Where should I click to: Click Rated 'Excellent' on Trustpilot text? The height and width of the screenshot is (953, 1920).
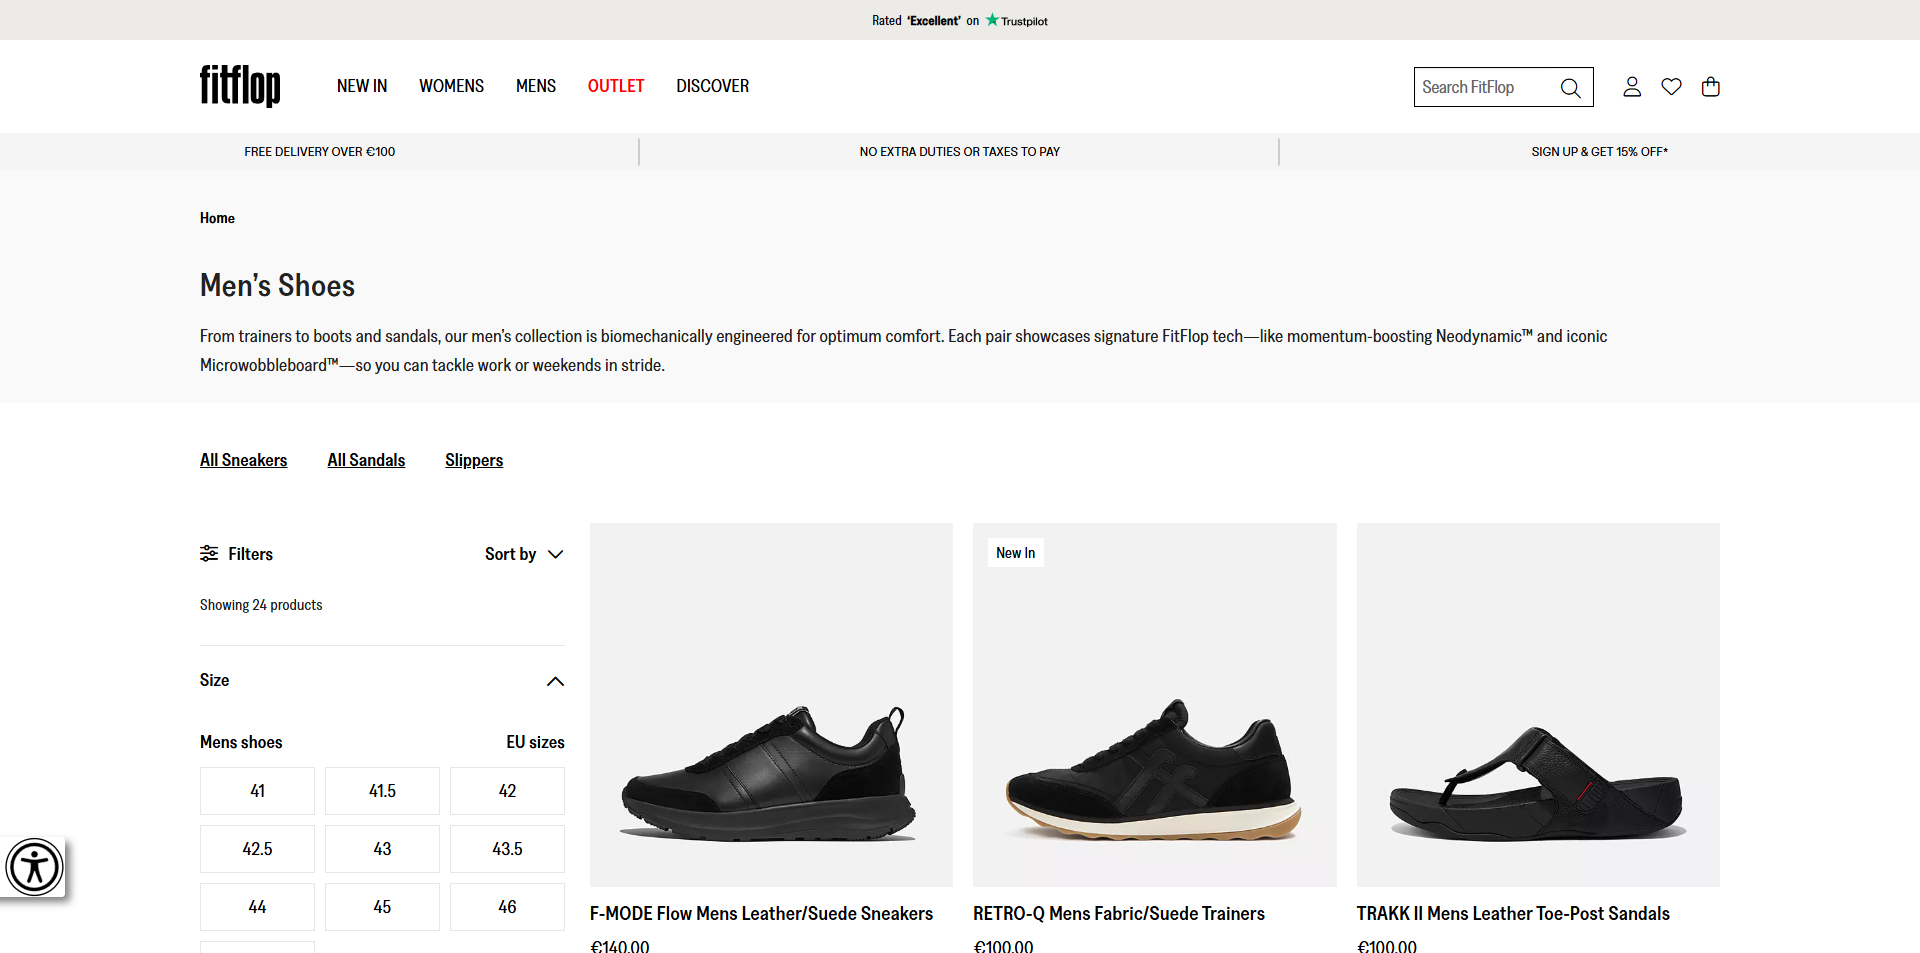tap(960, 20)
